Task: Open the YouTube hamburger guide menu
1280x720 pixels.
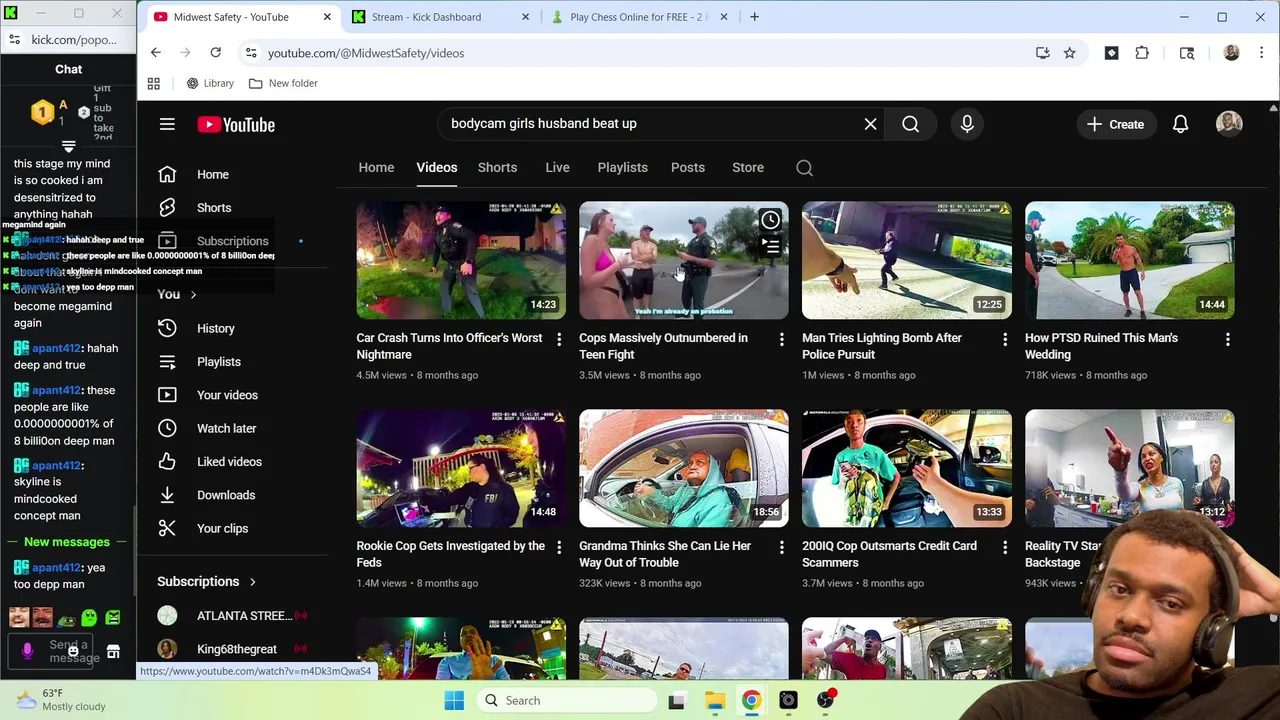Action: point(167,124)
